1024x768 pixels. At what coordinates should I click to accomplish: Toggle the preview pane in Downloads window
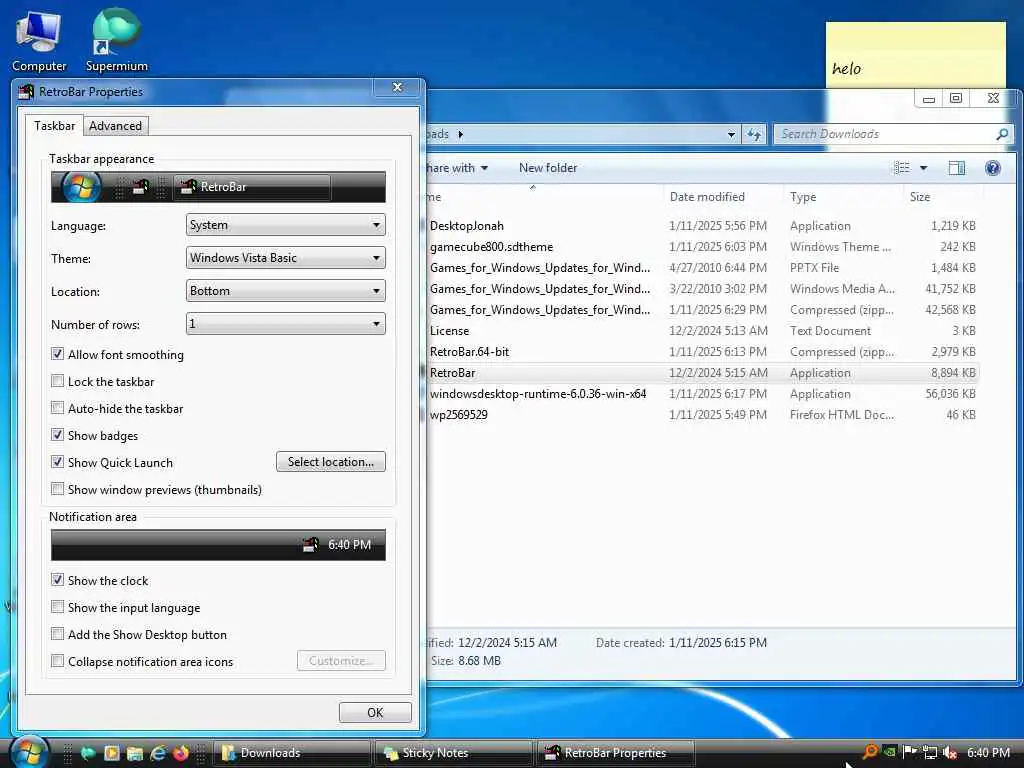point(957,168)
